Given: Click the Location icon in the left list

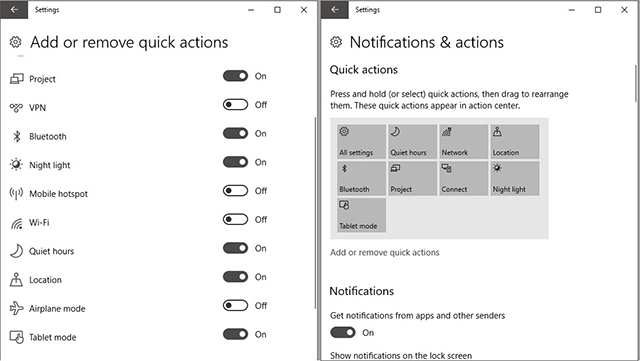Looking at the screenshot, I should pos(16,280).
